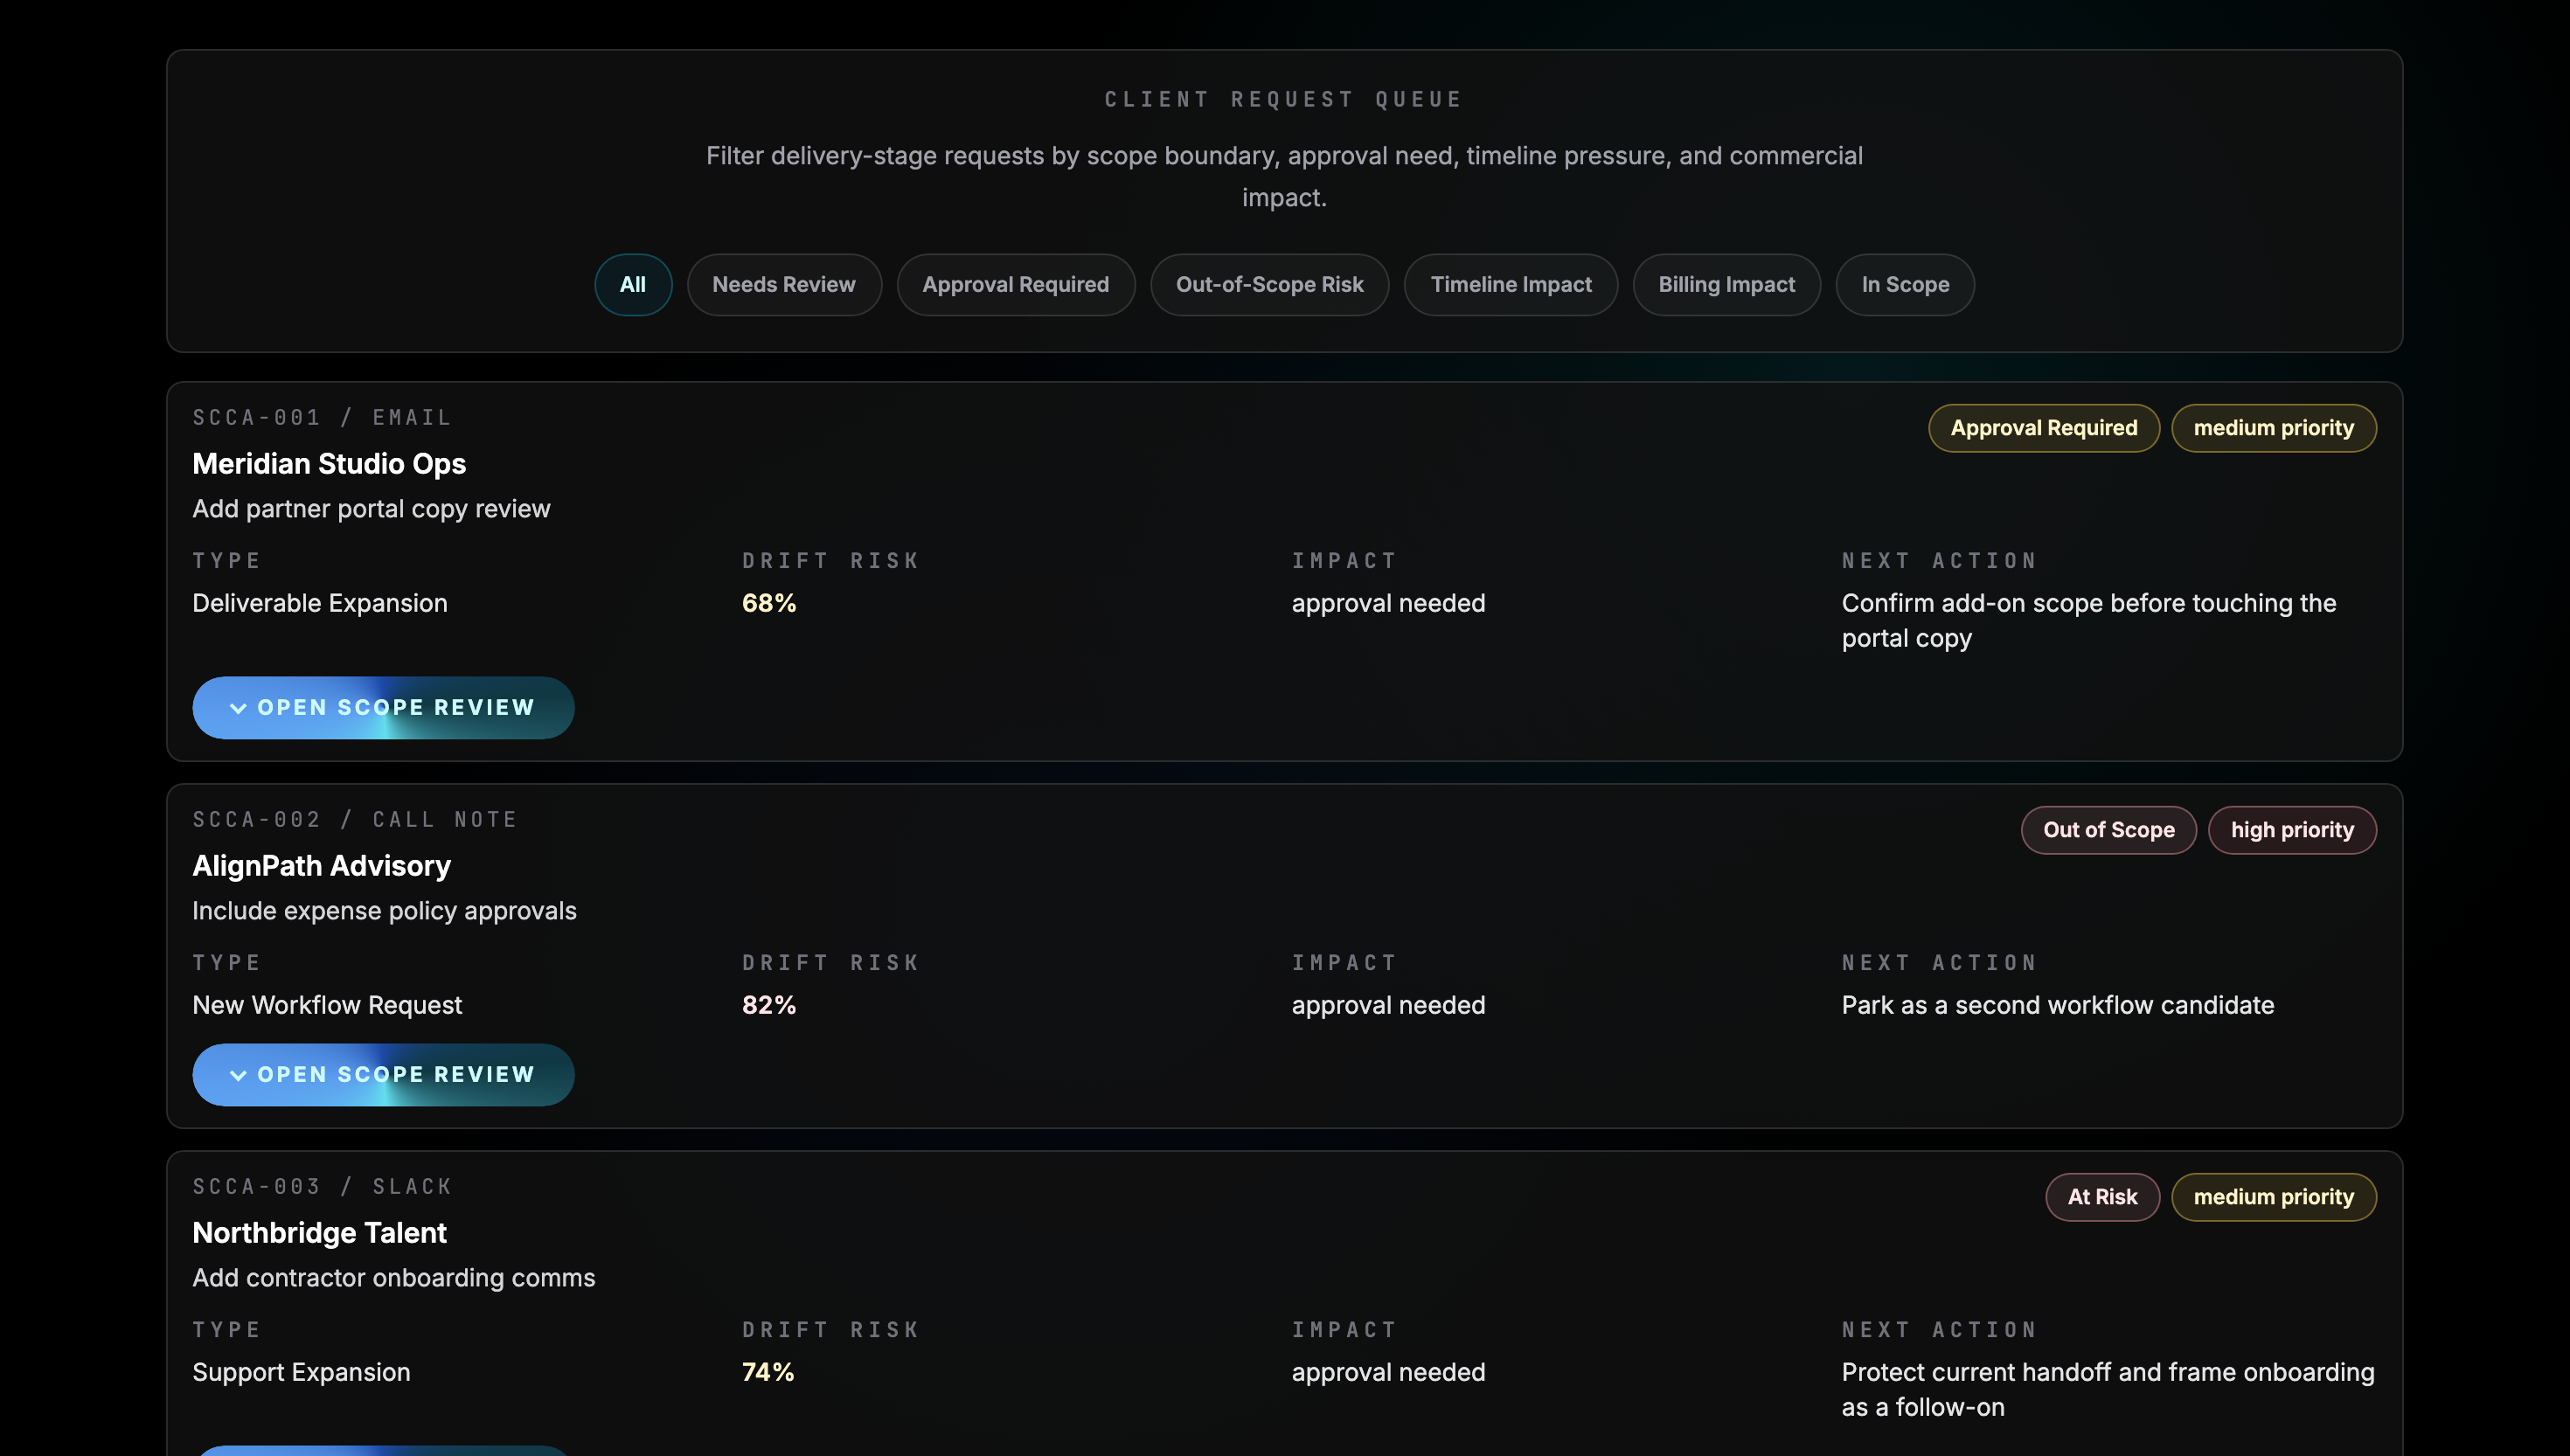Click chevron icon on AlignPath scope review button
Image resolution: width=2570 pixels, height=1456 pixels.
click(238, 1075)
